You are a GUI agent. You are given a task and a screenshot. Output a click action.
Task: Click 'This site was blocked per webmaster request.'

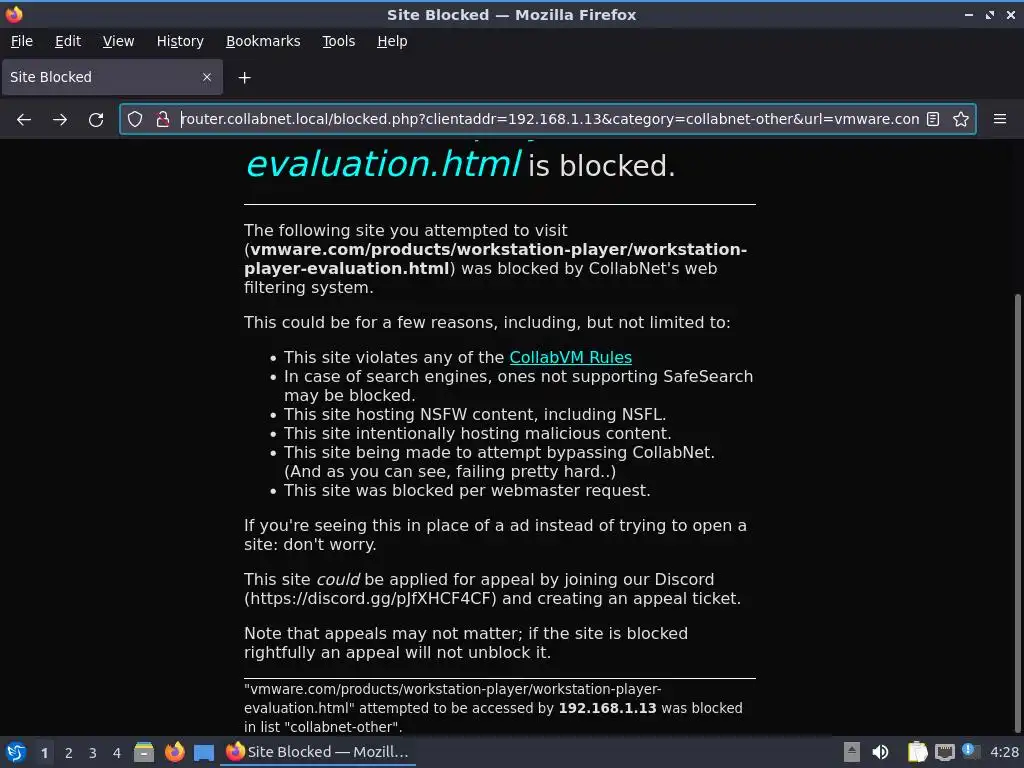(467, 490)
